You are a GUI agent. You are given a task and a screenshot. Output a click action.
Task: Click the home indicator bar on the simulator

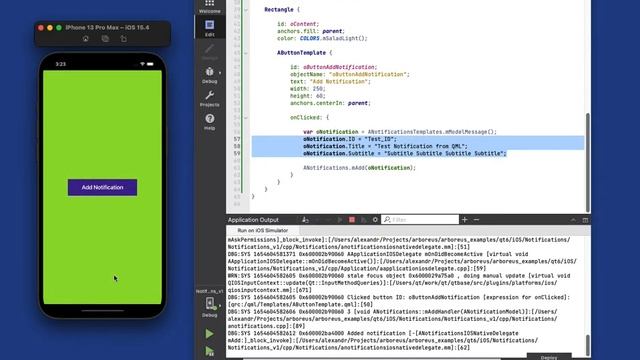102,311
